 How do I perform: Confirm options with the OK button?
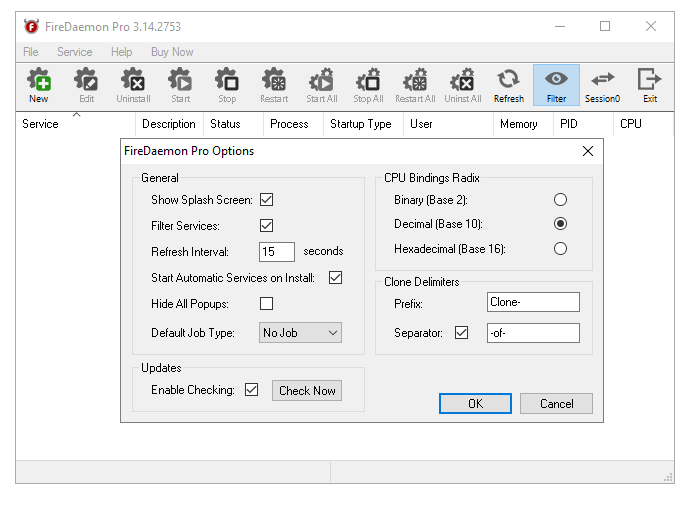(x=475, y=404)
